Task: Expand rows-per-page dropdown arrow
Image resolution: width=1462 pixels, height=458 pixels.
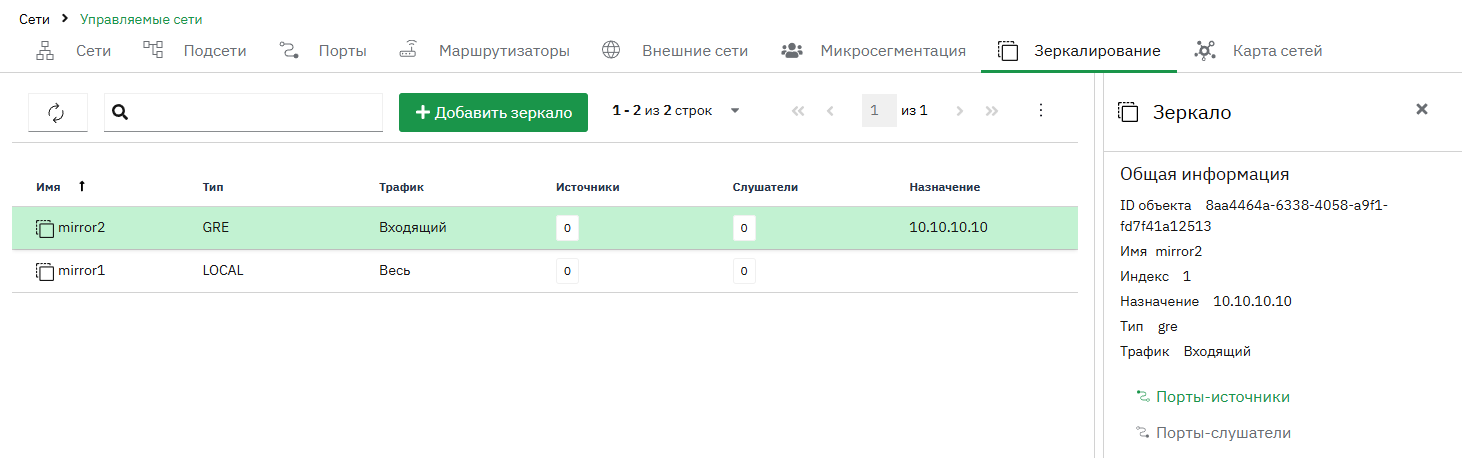Action: 735,111
